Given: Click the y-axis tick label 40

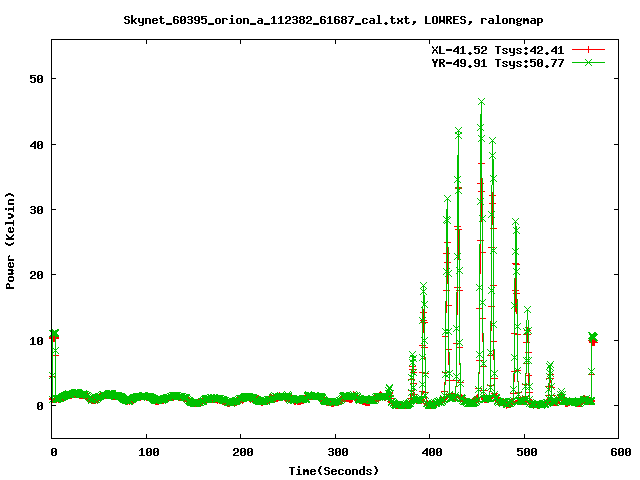Looking at the screenshot, I should pos(36,144).
